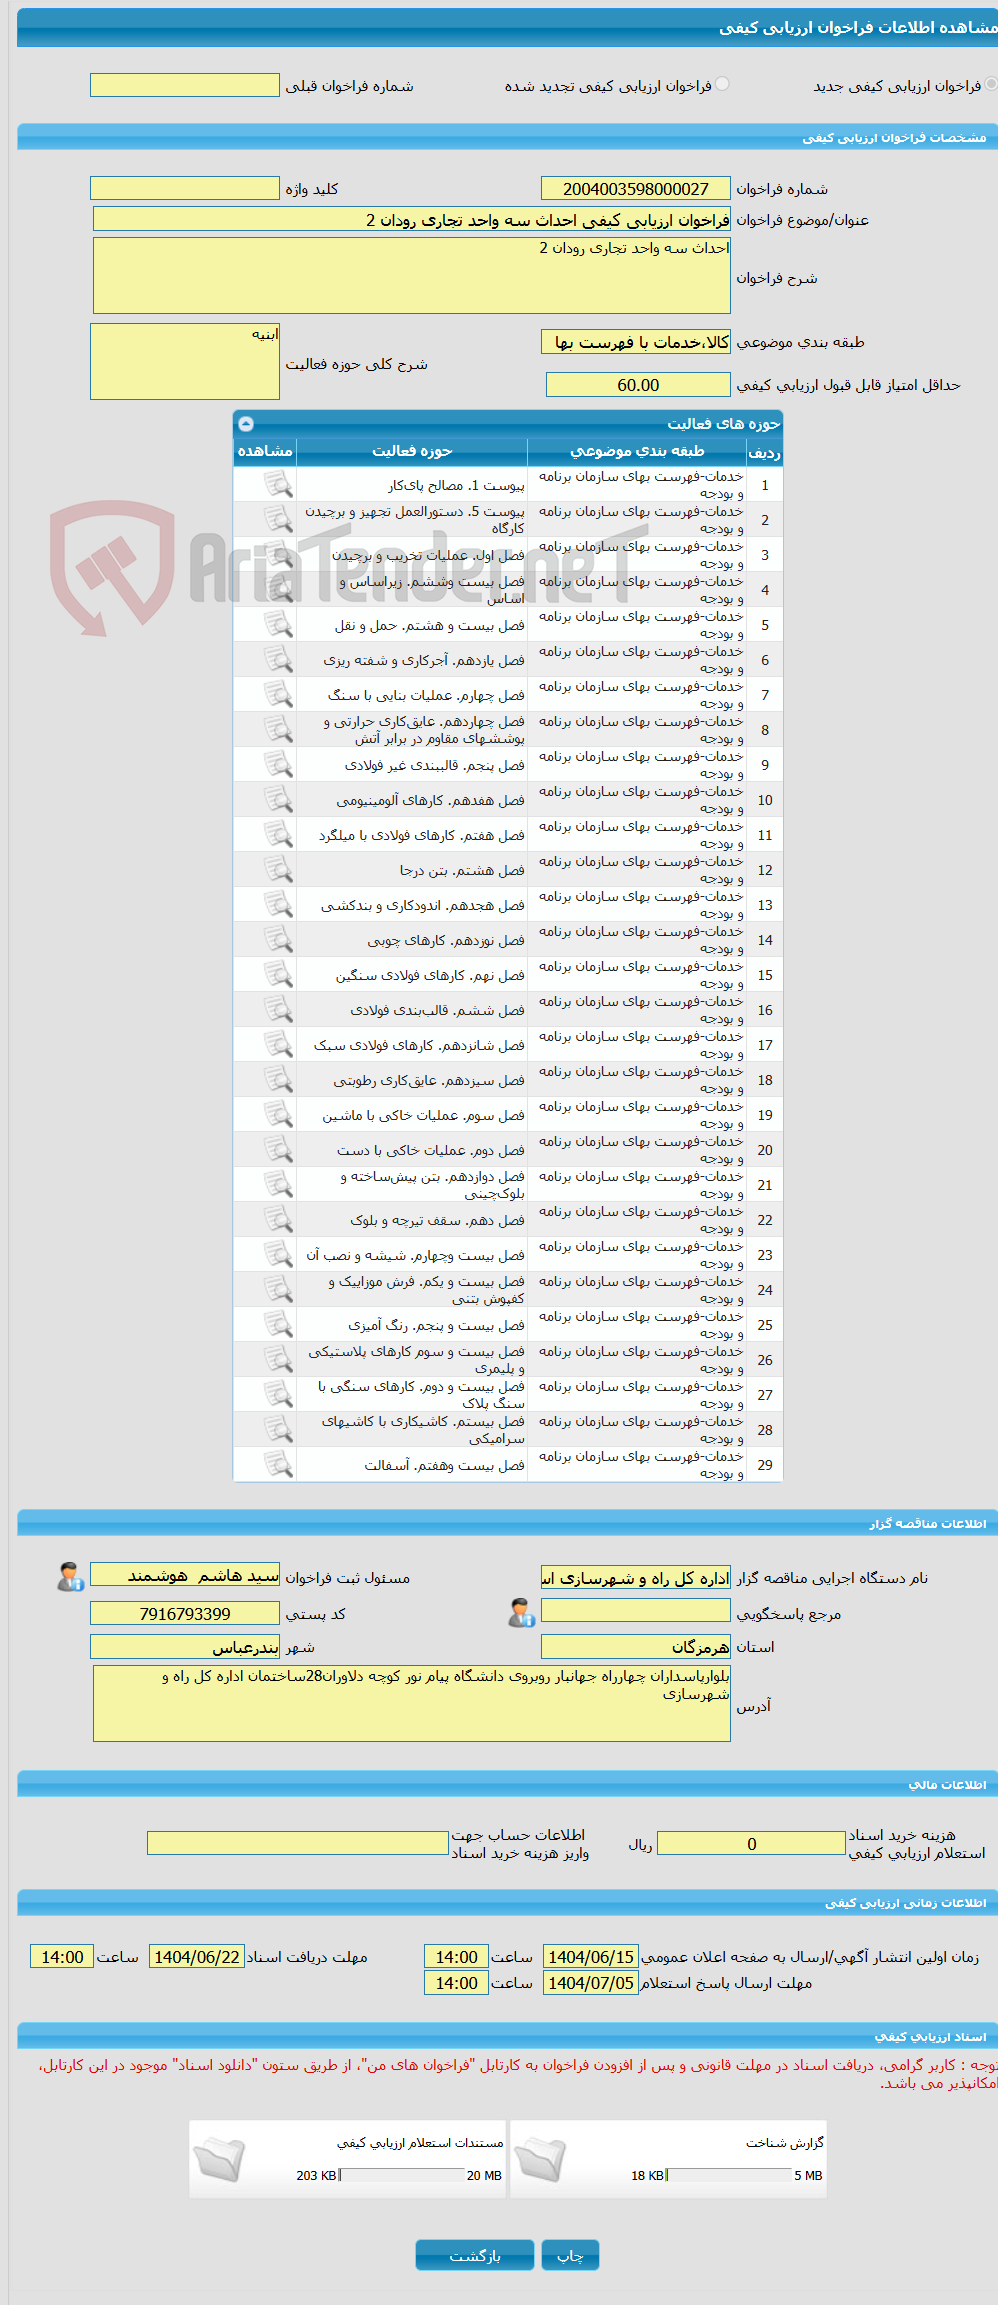Open view icon for row 16 قالب‌بندی فولادی
The image size is (998, 2305).
coord(278,1010)
